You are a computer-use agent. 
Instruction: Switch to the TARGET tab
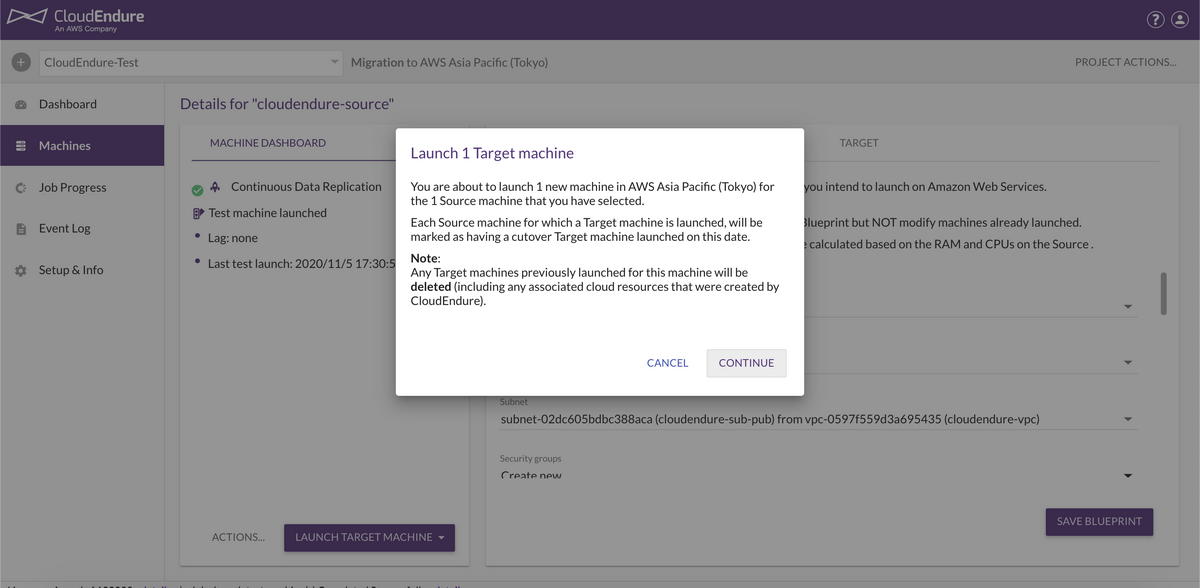pos(859,143)
